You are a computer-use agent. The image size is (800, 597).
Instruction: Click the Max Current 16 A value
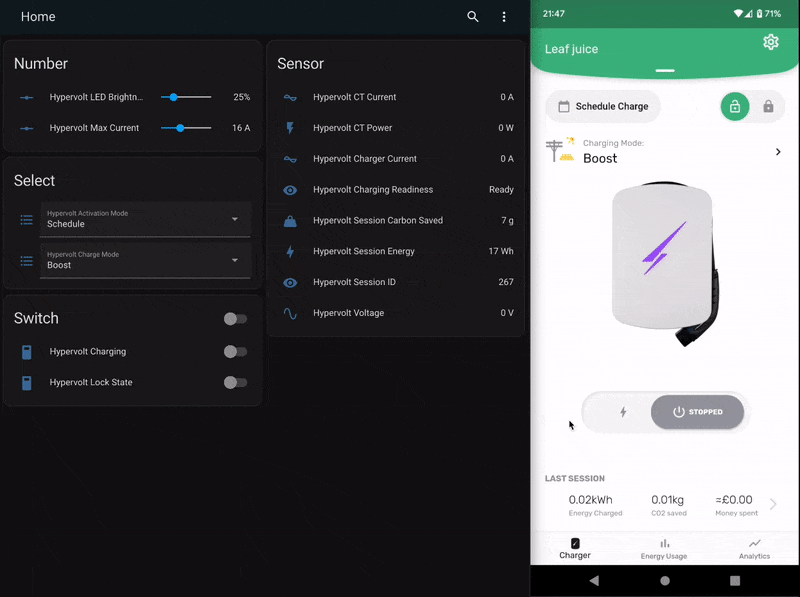(x=241, y=128)
